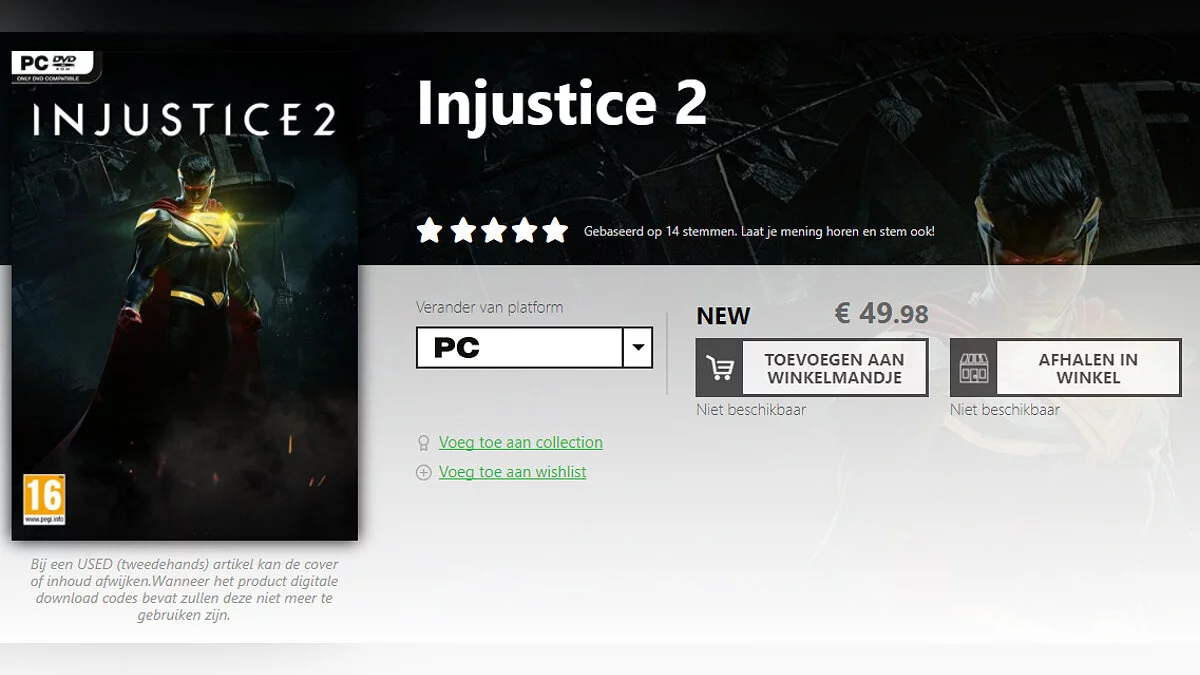Click the plus wishlist icon
1200x675 pixels.
point(423,473)
